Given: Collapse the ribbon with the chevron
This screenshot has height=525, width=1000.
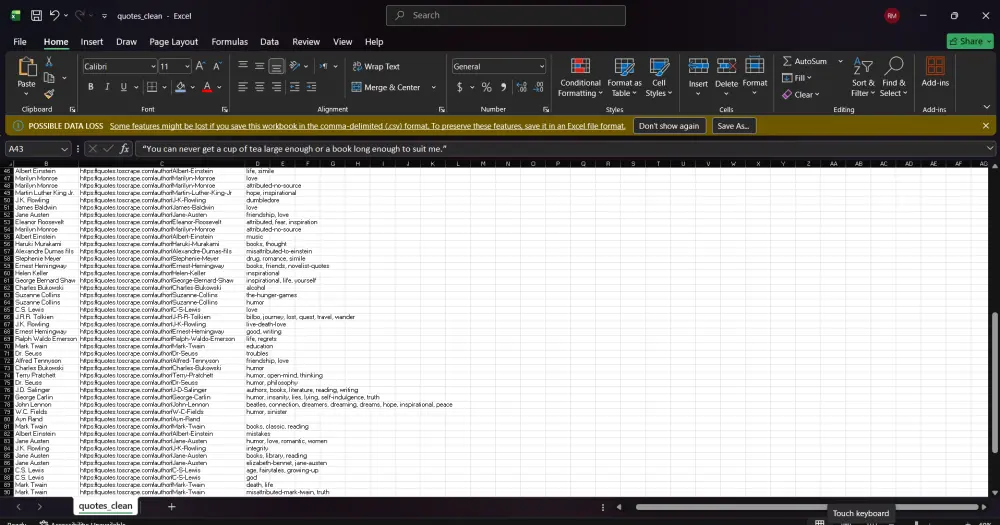Looking at the screenshot, I should 987,107.
